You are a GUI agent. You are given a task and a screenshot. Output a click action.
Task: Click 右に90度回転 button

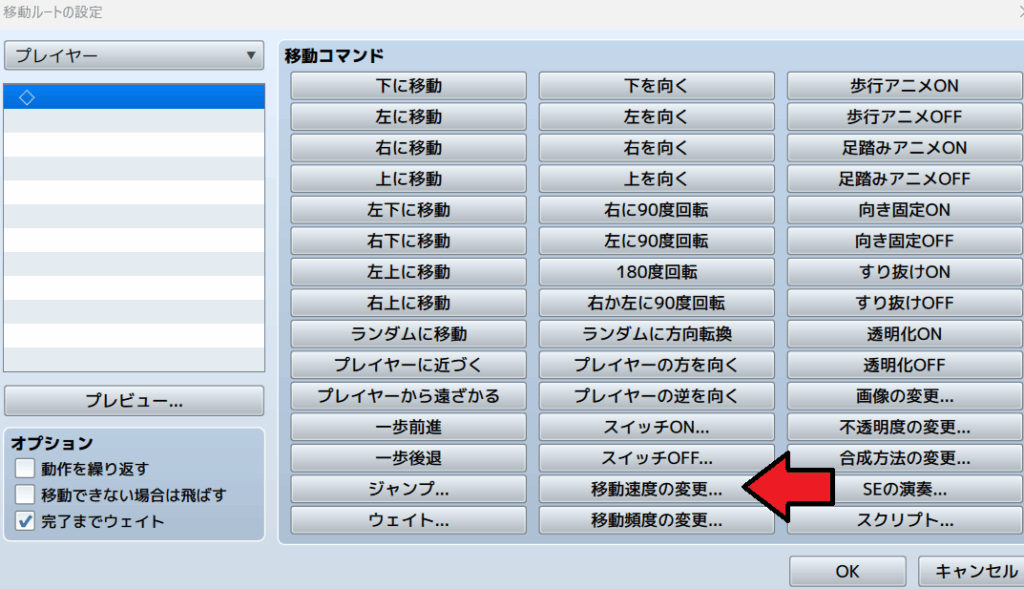click(x=657, y=210)
